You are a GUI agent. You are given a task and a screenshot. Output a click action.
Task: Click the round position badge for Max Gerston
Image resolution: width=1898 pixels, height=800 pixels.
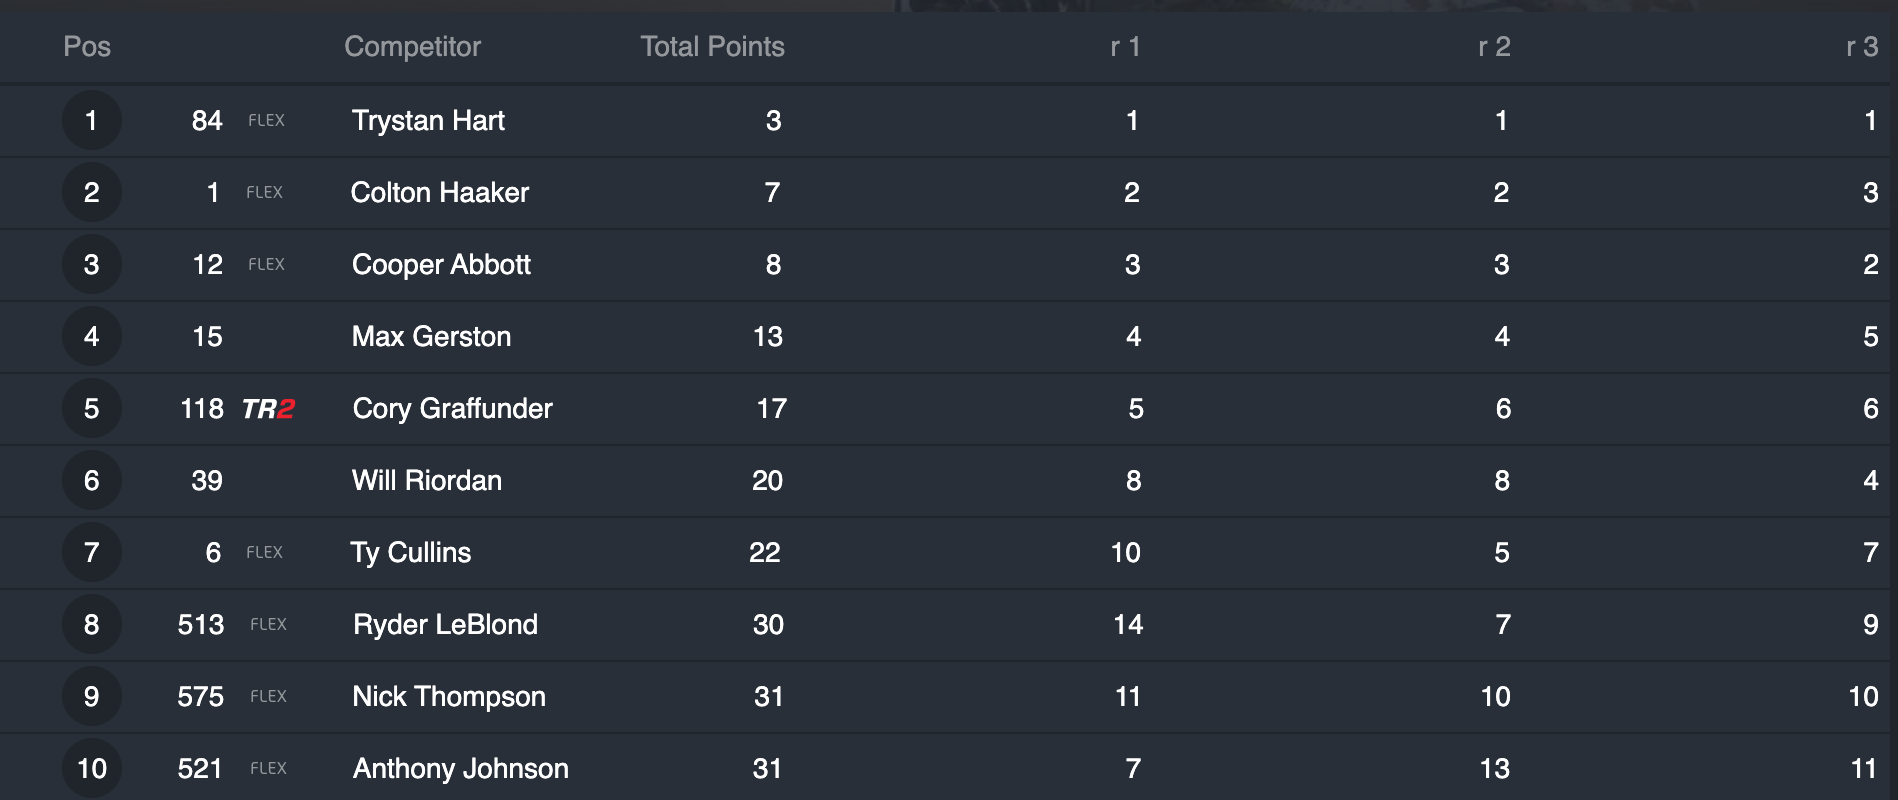(x=91, y=337)
